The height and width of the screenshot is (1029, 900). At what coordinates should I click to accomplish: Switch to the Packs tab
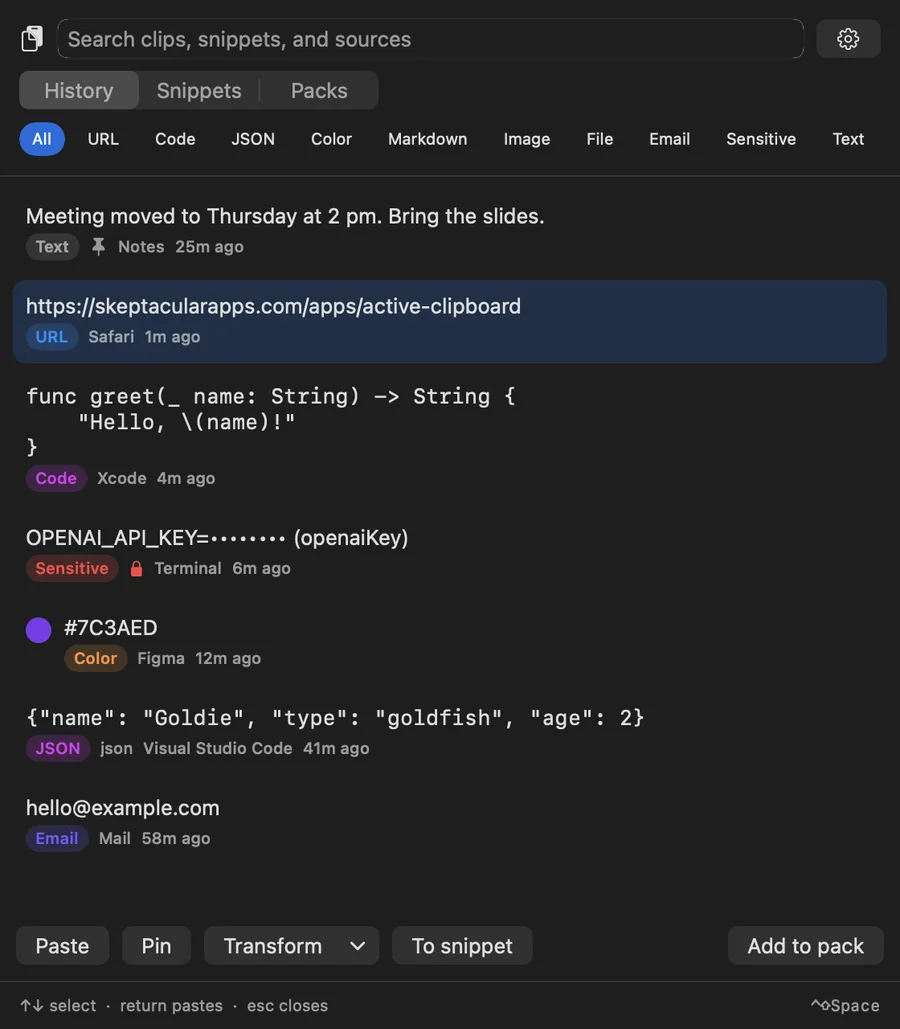[x=319, y=91]
